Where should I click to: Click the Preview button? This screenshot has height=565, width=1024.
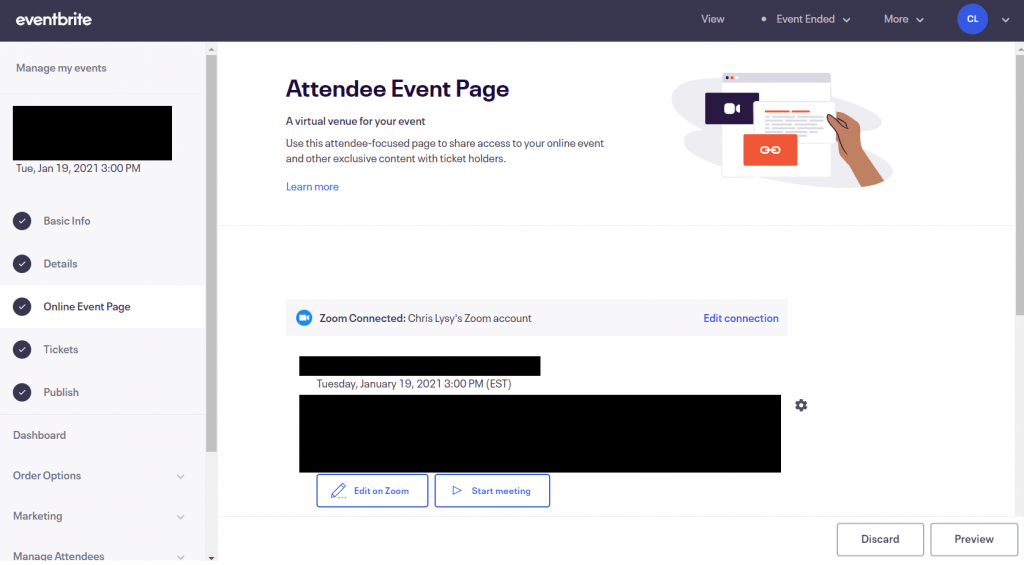[974, 539]
